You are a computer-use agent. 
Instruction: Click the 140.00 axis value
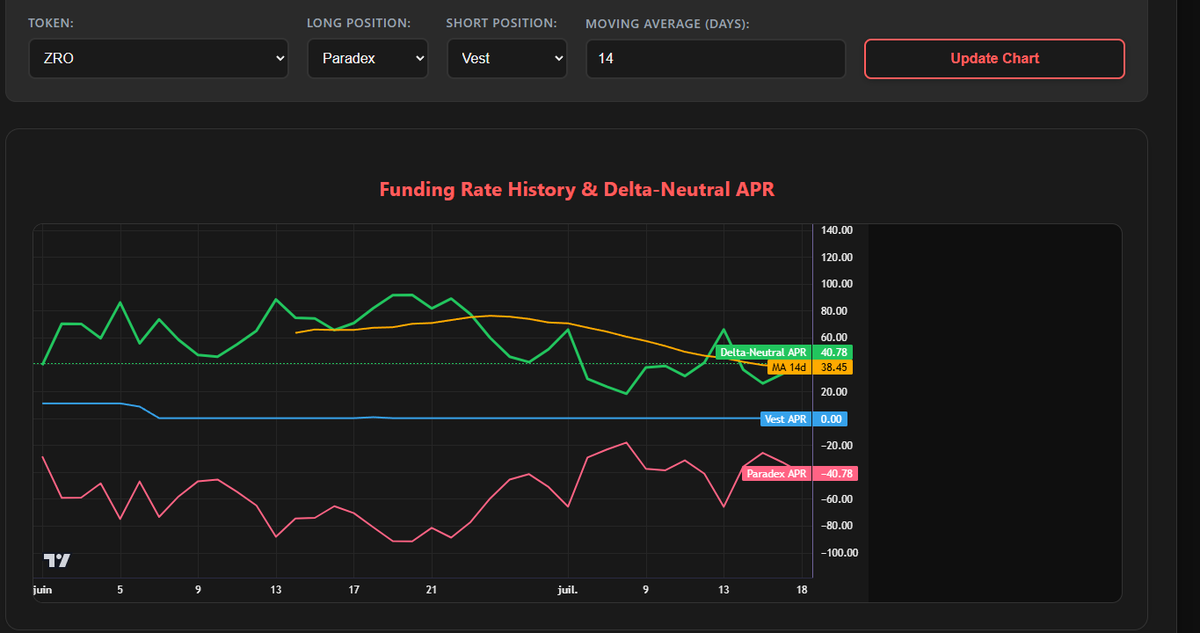pos(836,230)
